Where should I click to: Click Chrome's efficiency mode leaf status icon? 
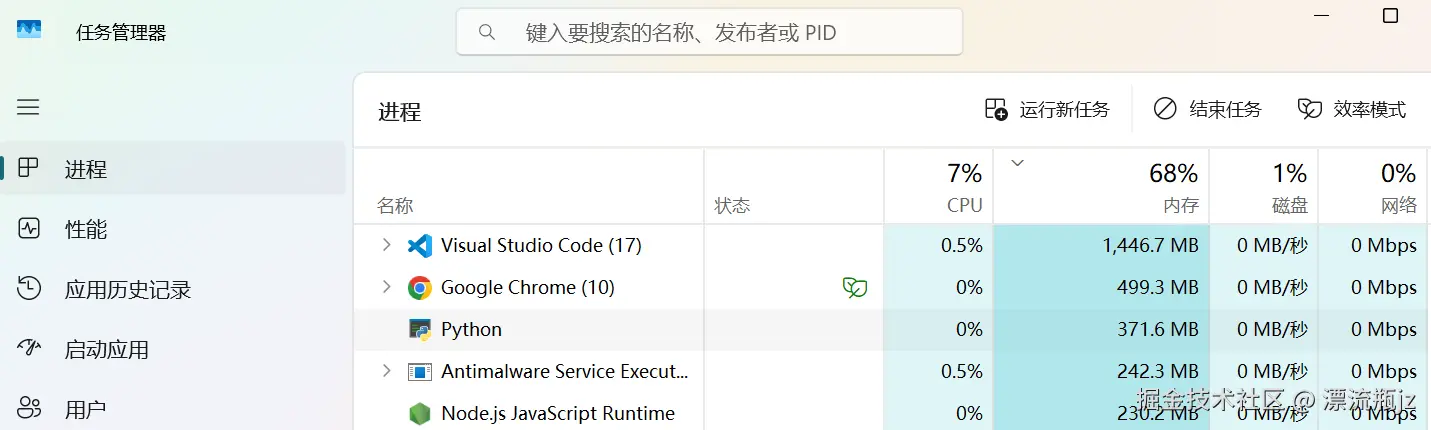[x=854, y=288]
